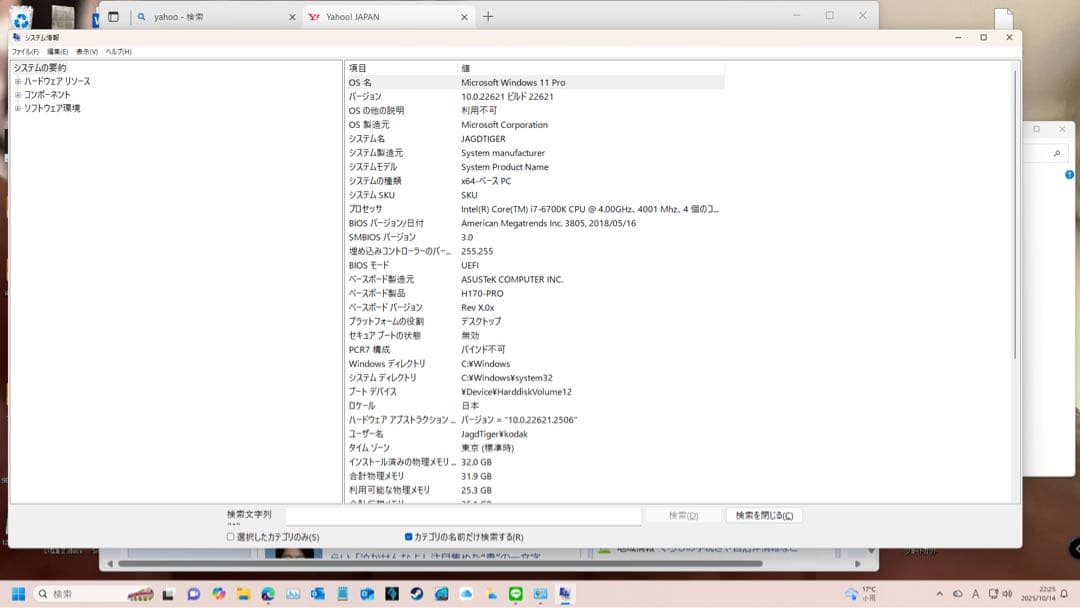This screenshot has width=1080, height=608.
Task: Open LINE from the taskbar
Action: 515,595
